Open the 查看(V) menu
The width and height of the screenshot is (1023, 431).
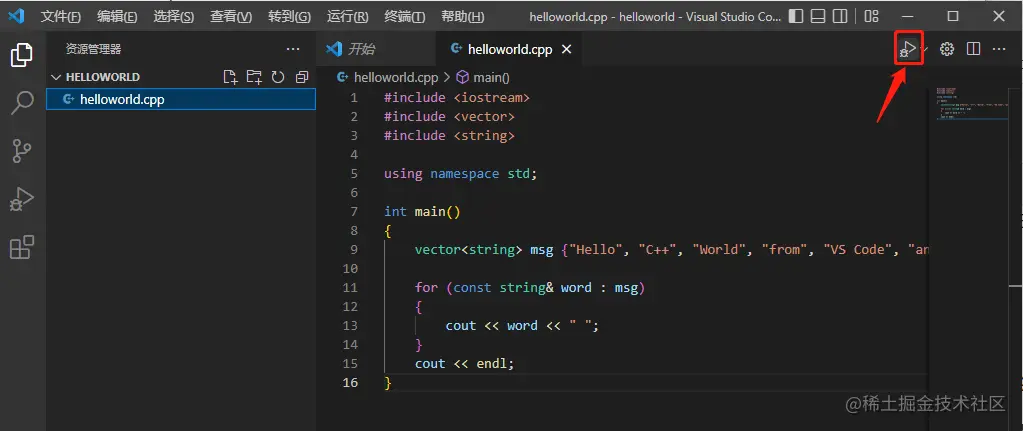coord(230,17)
